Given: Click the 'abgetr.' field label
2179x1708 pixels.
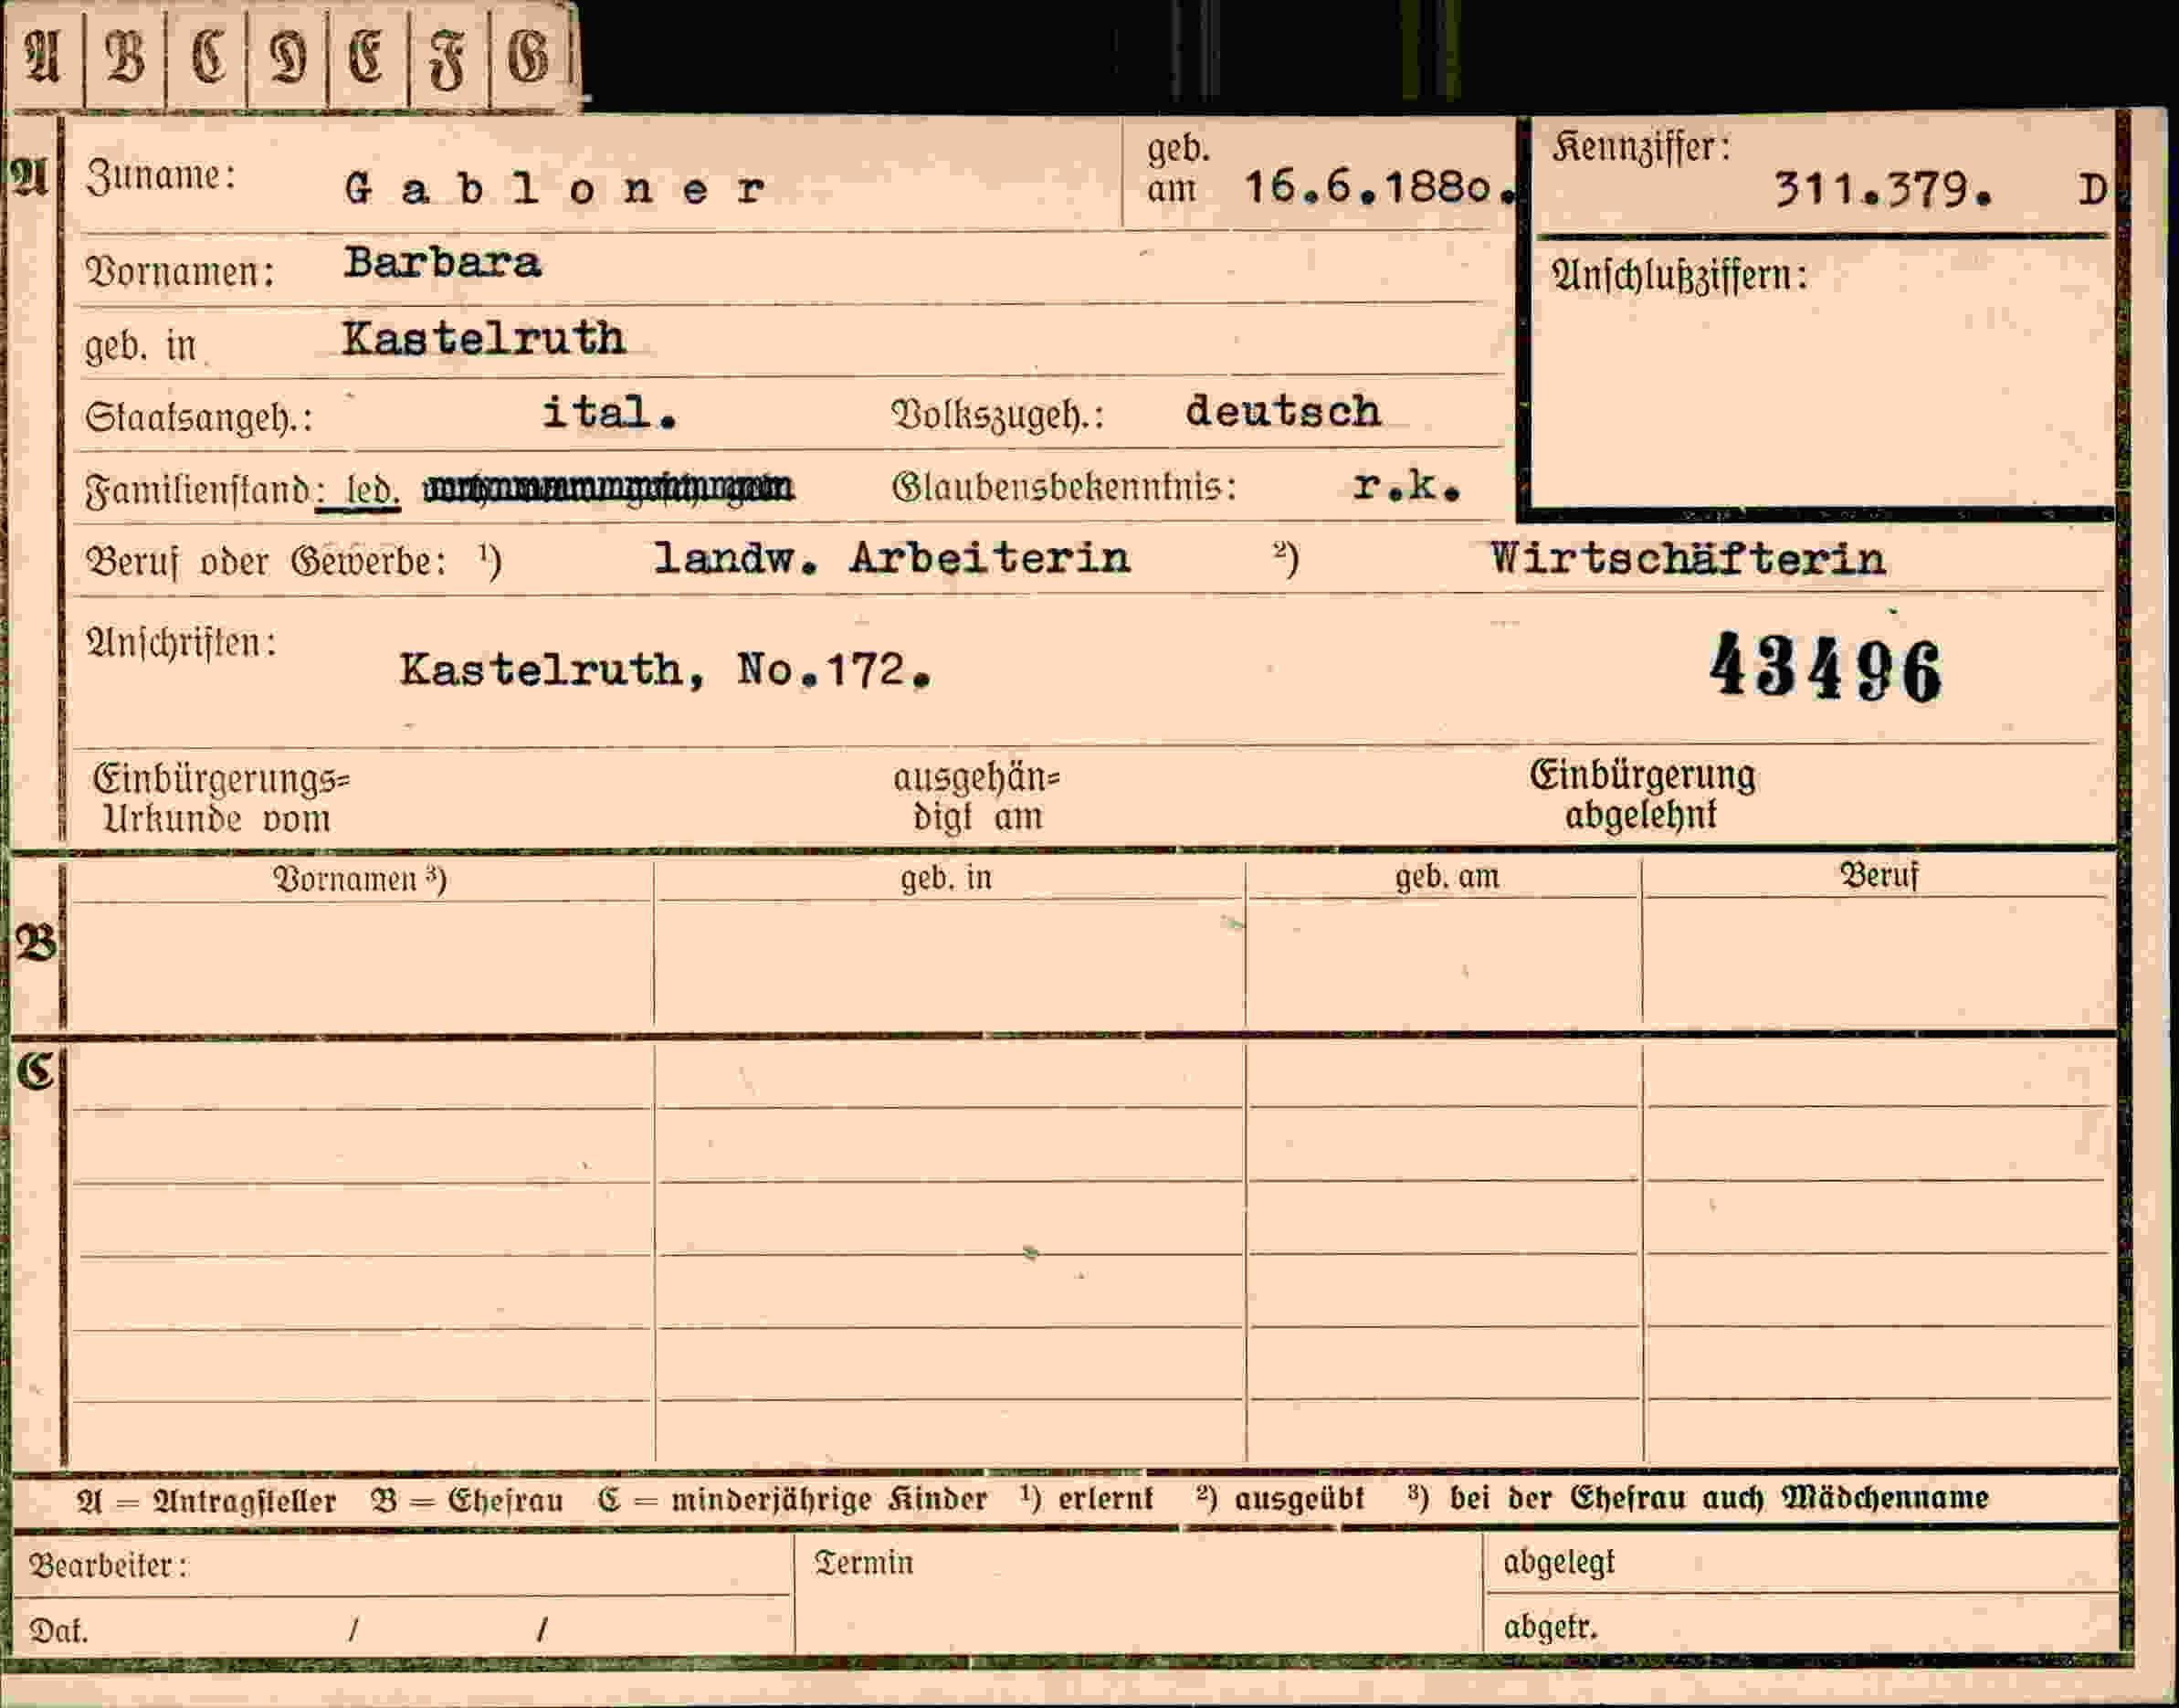Looking at the screenshot, I should 1550,1627.
